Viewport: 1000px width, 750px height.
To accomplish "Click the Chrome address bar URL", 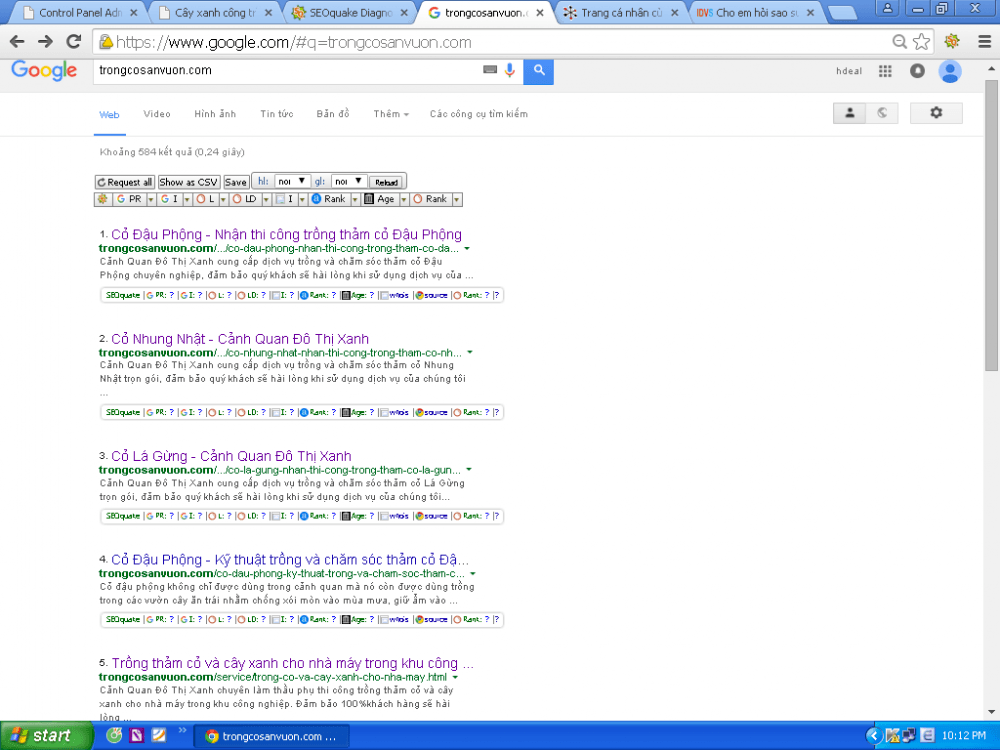I will coord(293,43).
